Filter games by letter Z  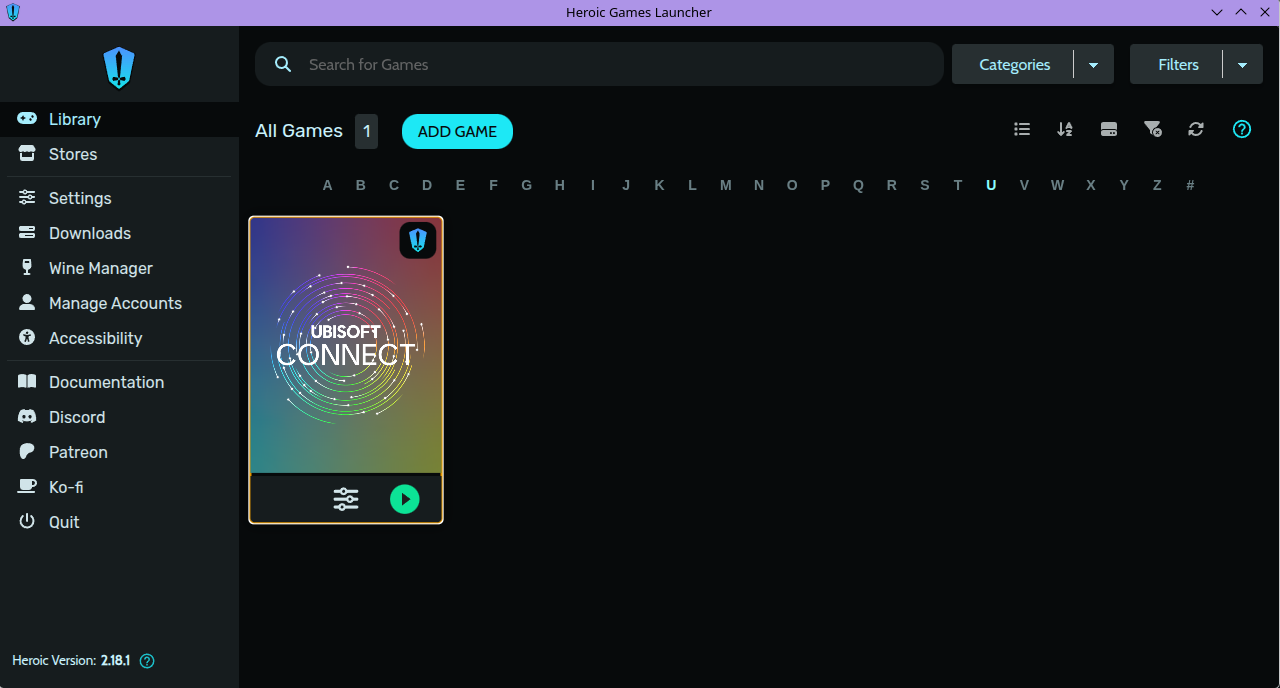click(x=1157, y=185)
